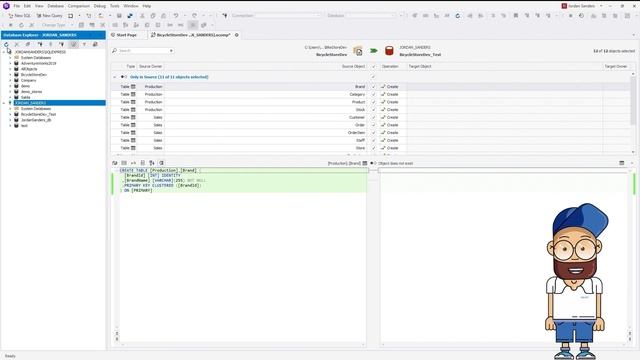This screenshot has width=640, height=360.
Task: Expand the Sakila database node
Action: (10, 97)
